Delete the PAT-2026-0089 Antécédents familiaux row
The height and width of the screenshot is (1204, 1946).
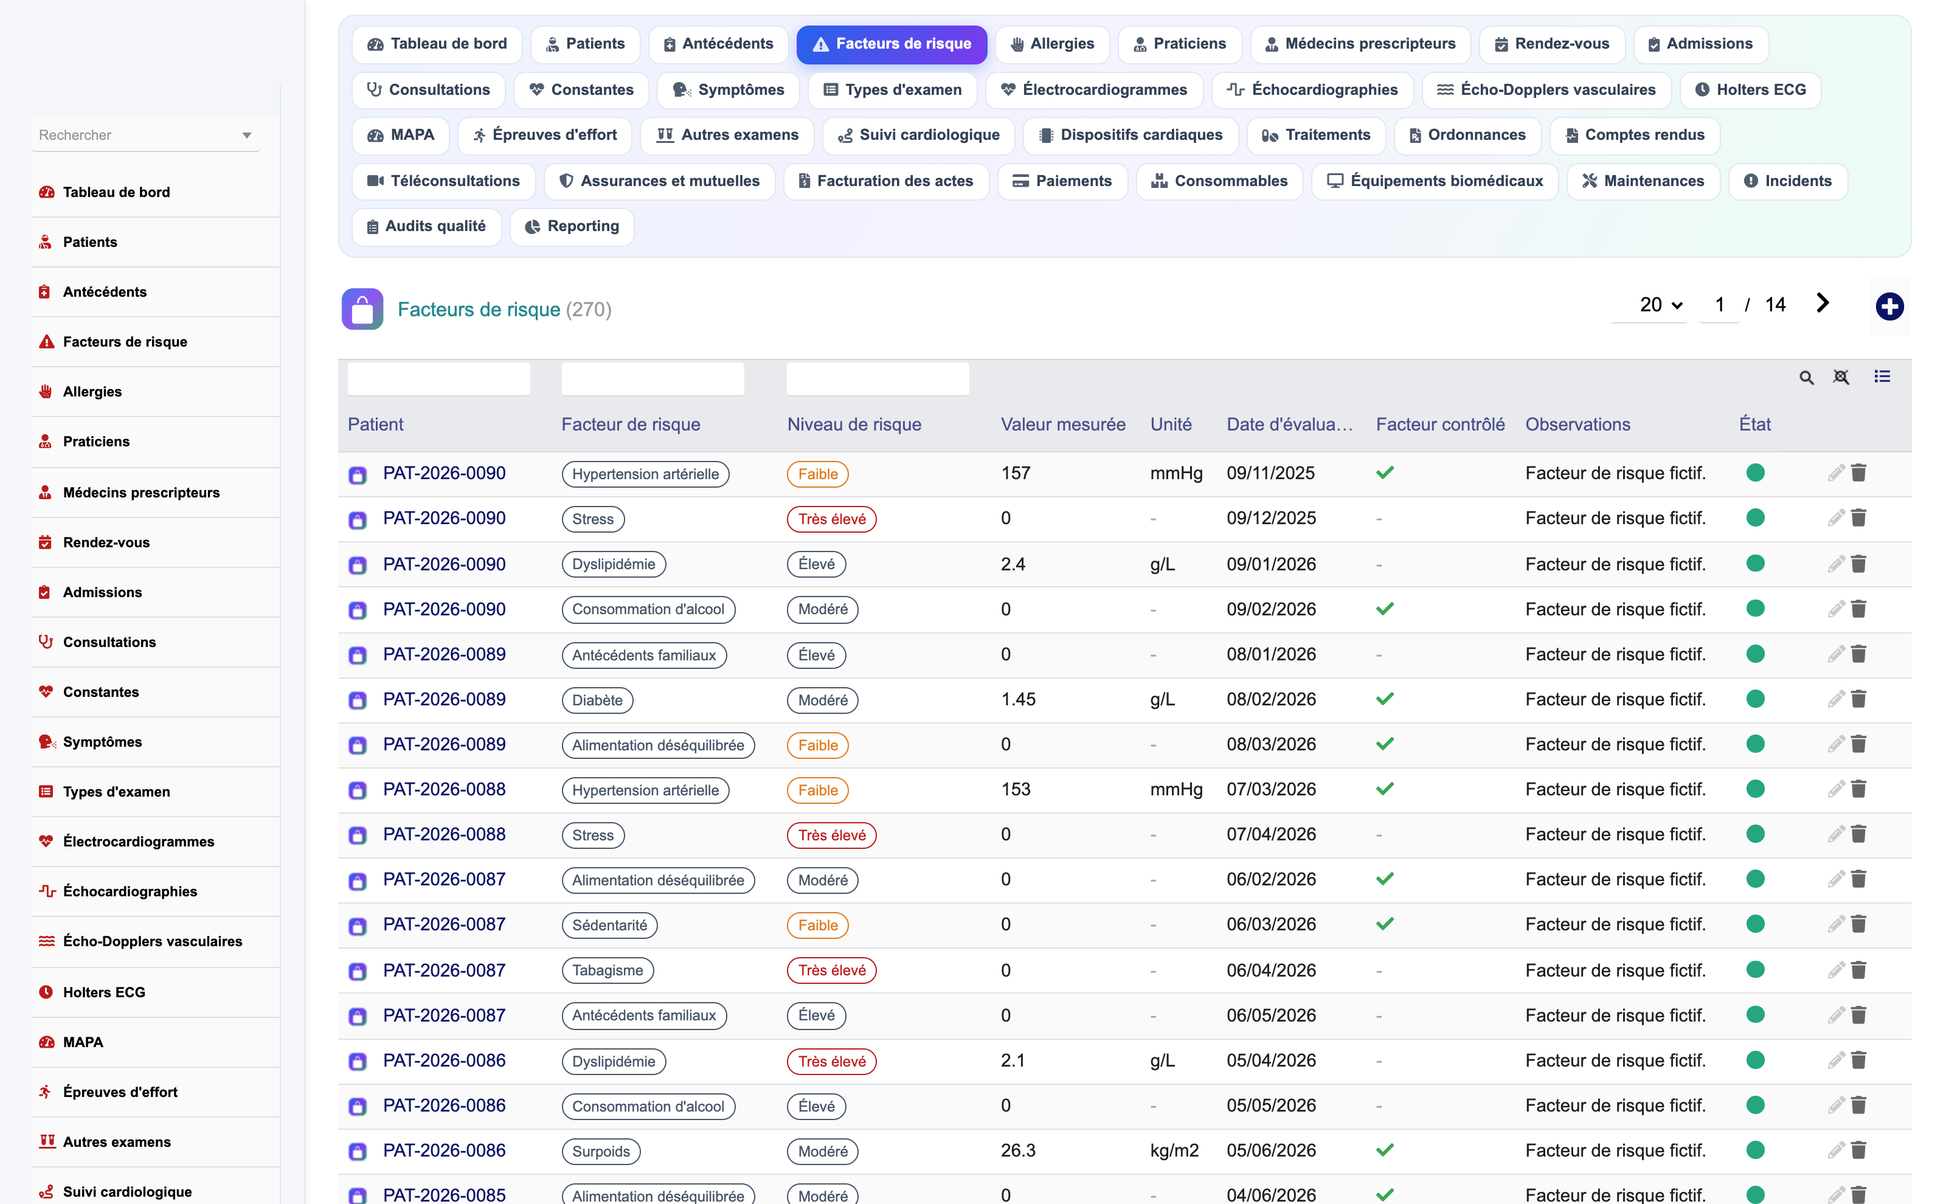click(x=1858, y=654)
